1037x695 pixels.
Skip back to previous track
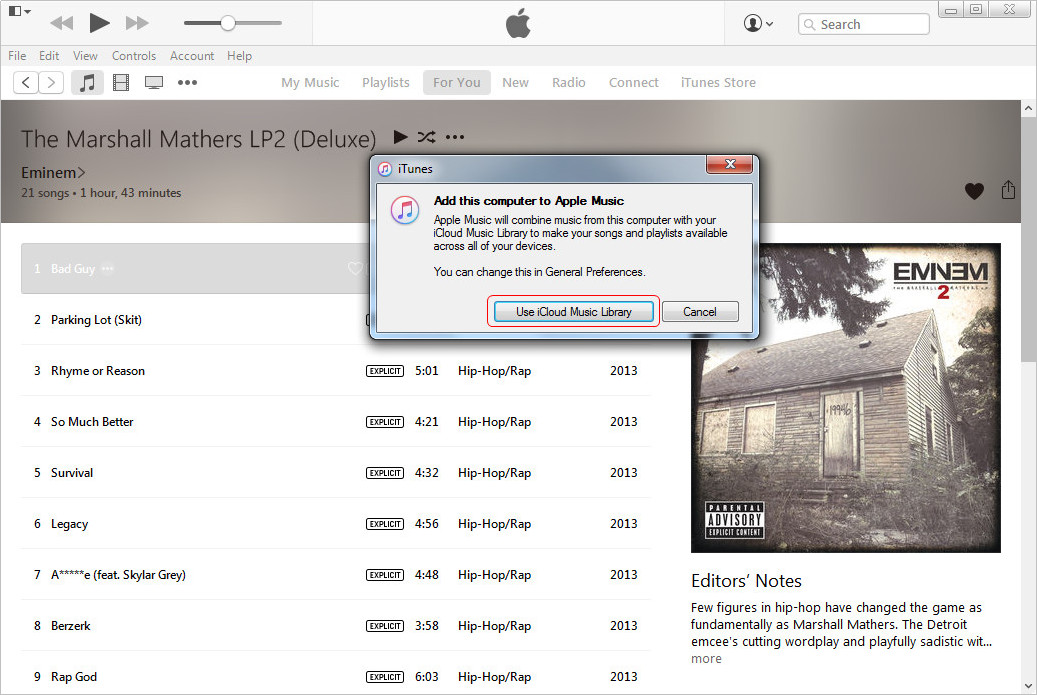click(62, 23)
